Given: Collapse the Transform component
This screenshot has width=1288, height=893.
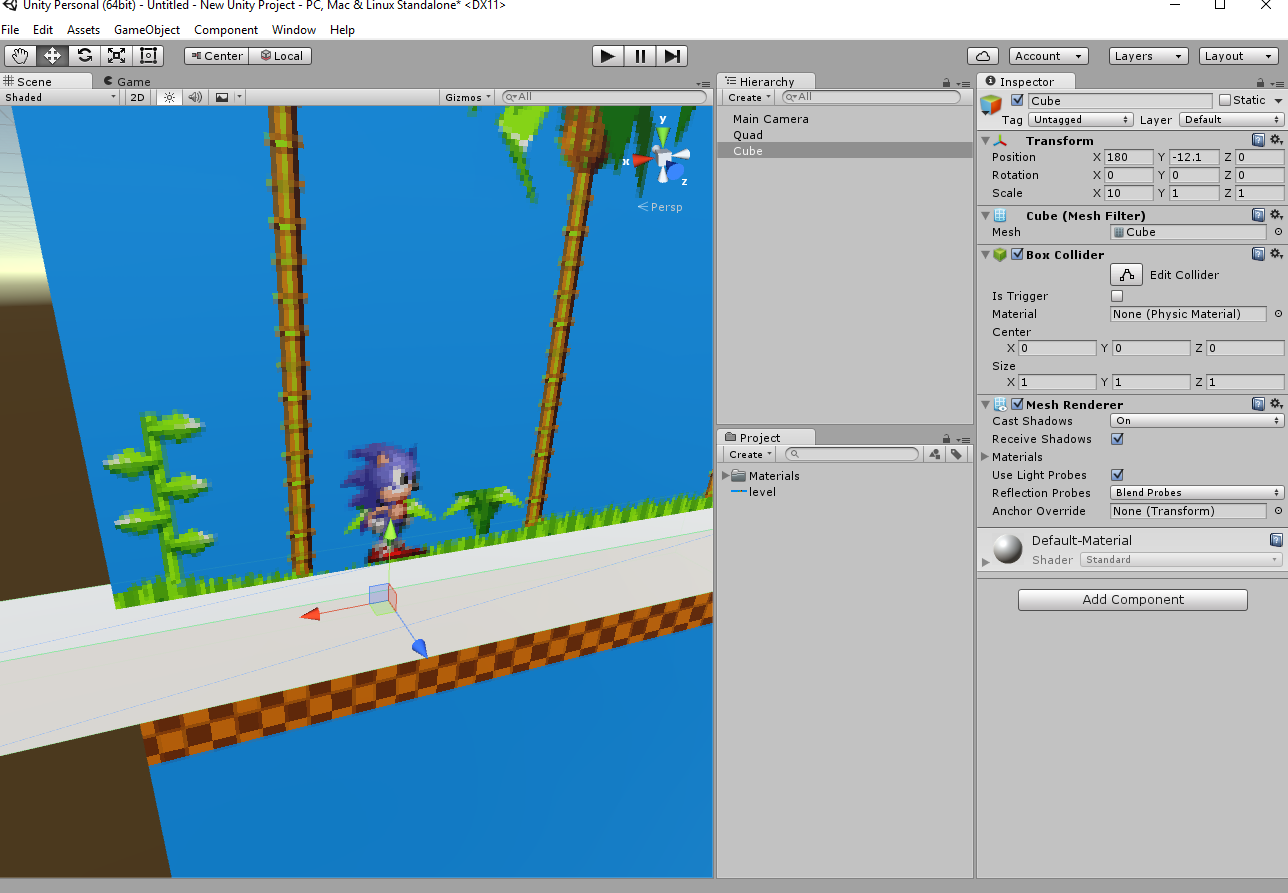Looking at the screenshot, I should (x=985, y=141).
